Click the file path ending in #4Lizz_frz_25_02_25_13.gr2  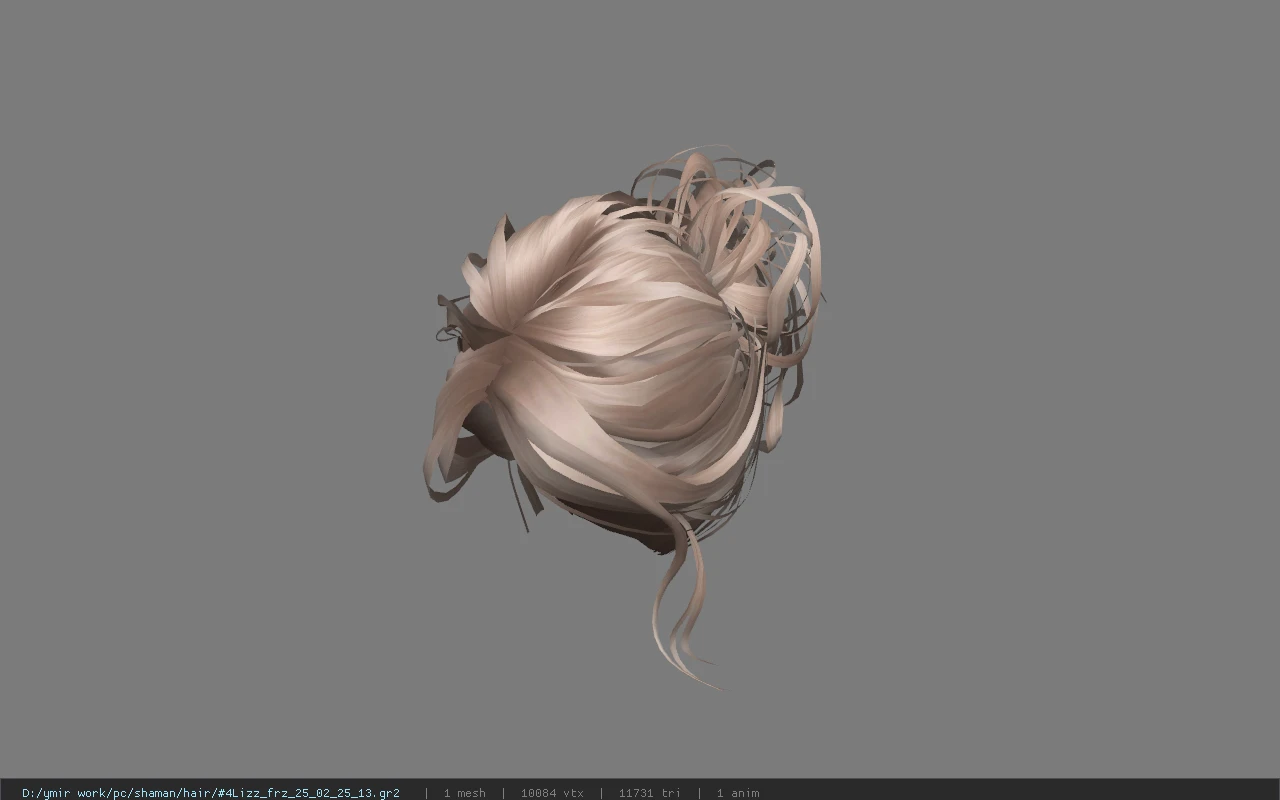211,793
